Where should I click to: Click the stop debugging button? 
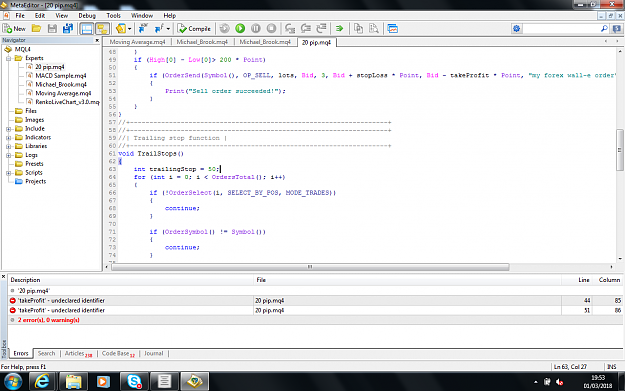[271, 29]
